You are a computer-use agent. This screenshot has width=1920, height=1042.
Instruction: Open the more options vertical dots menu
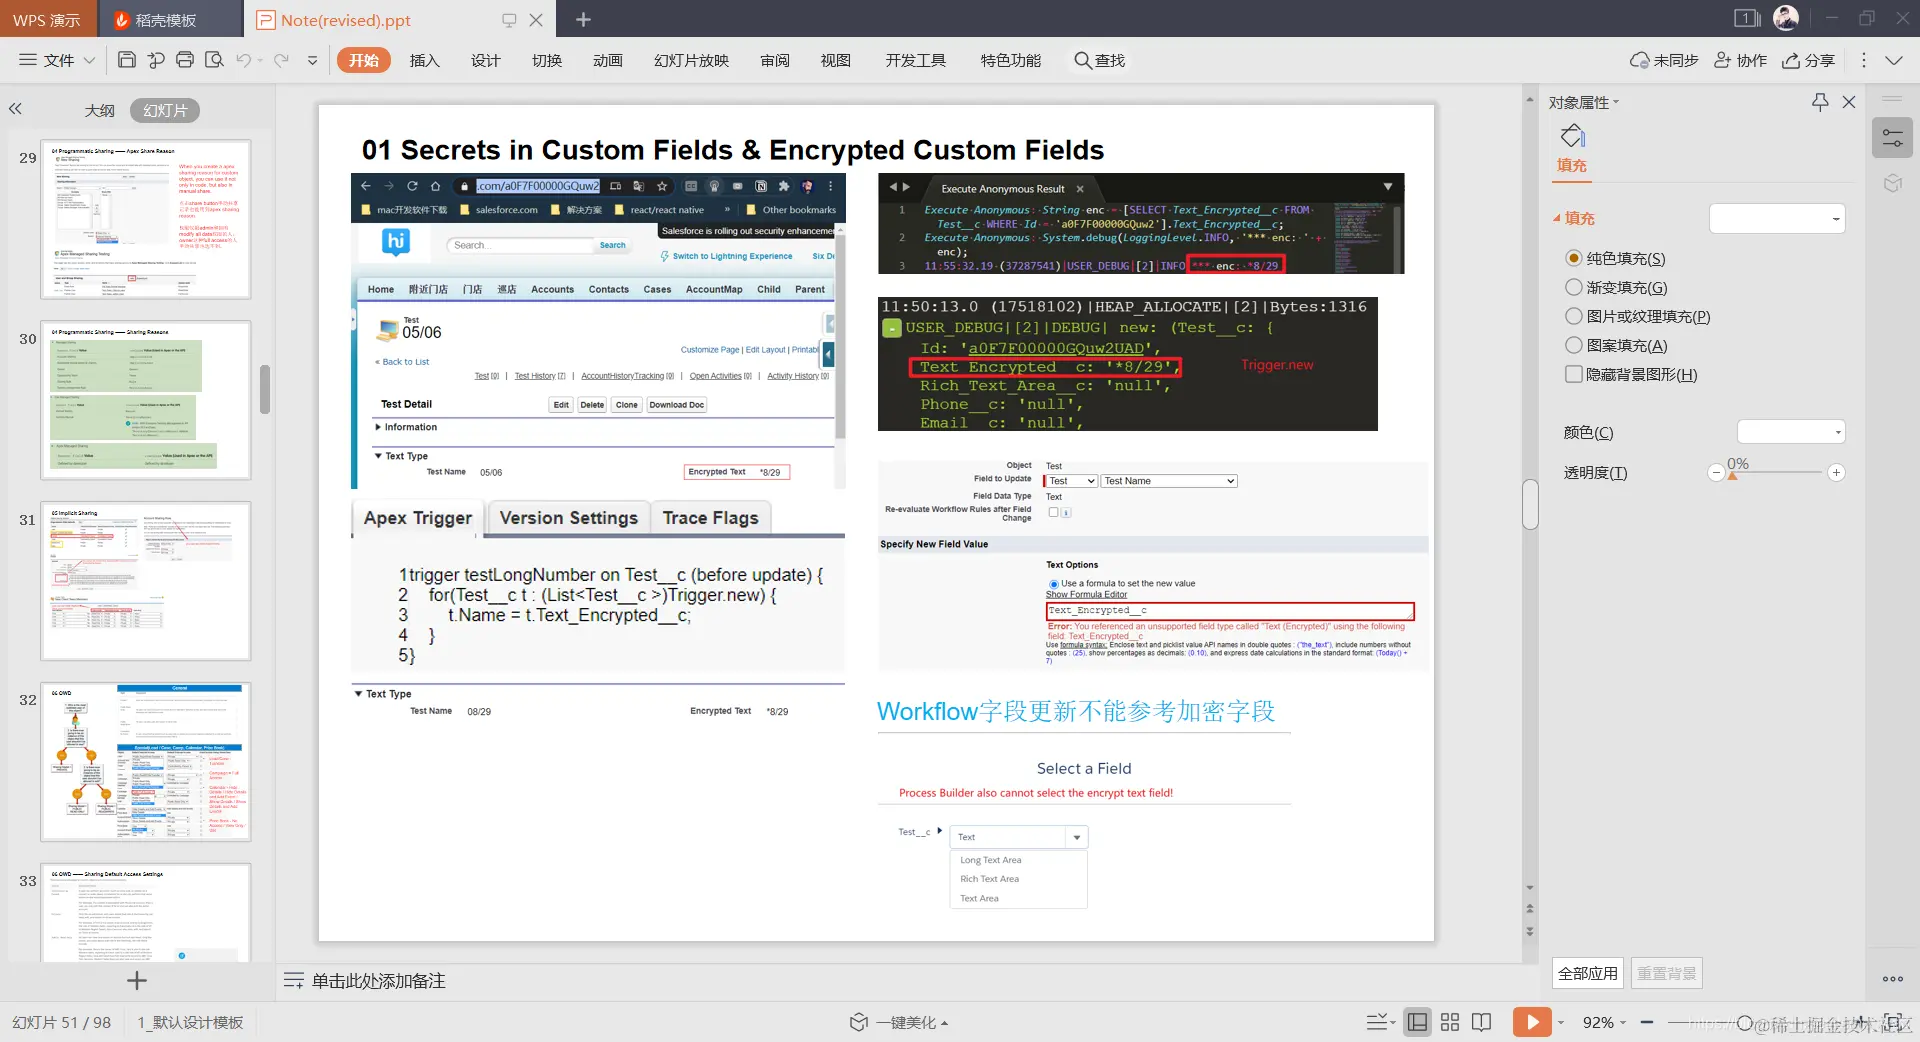pos(1864,60)
